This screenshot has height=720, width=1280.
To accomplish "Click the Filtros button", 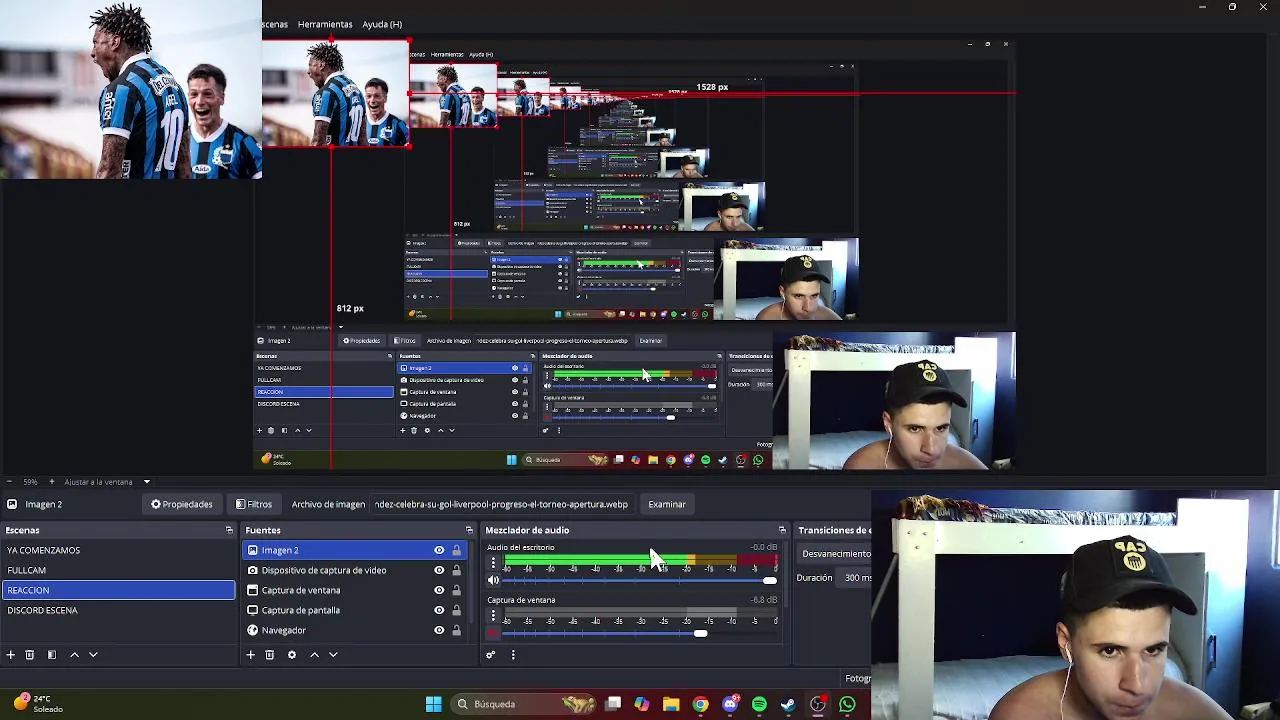I will tap(254, 505).
